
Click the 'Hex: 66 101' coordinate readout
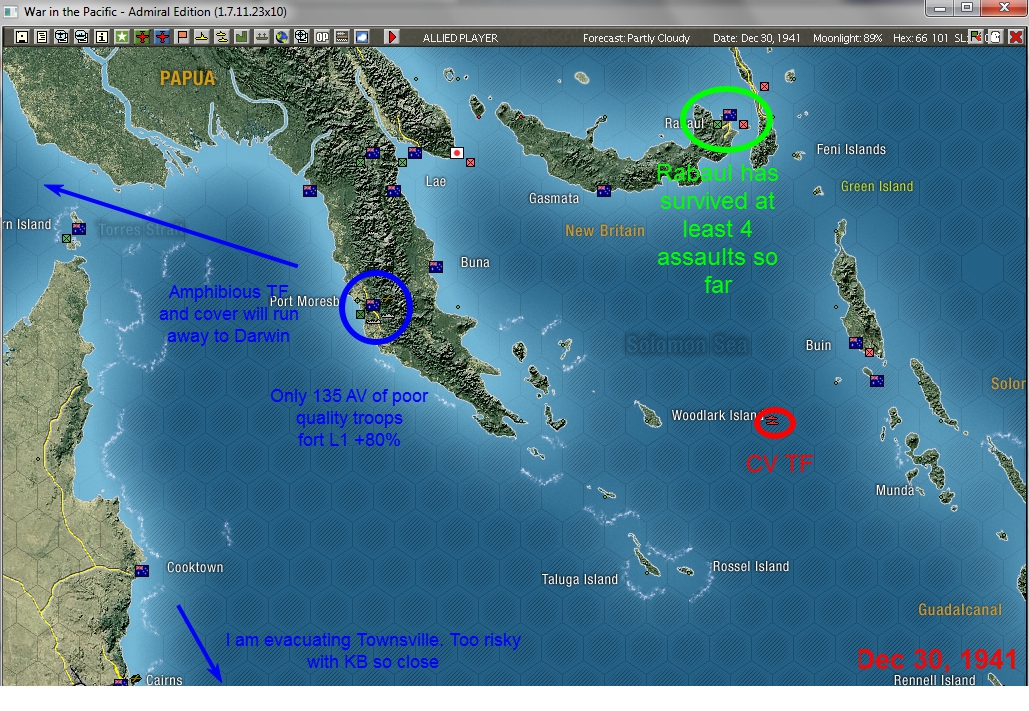coord(921,38)
